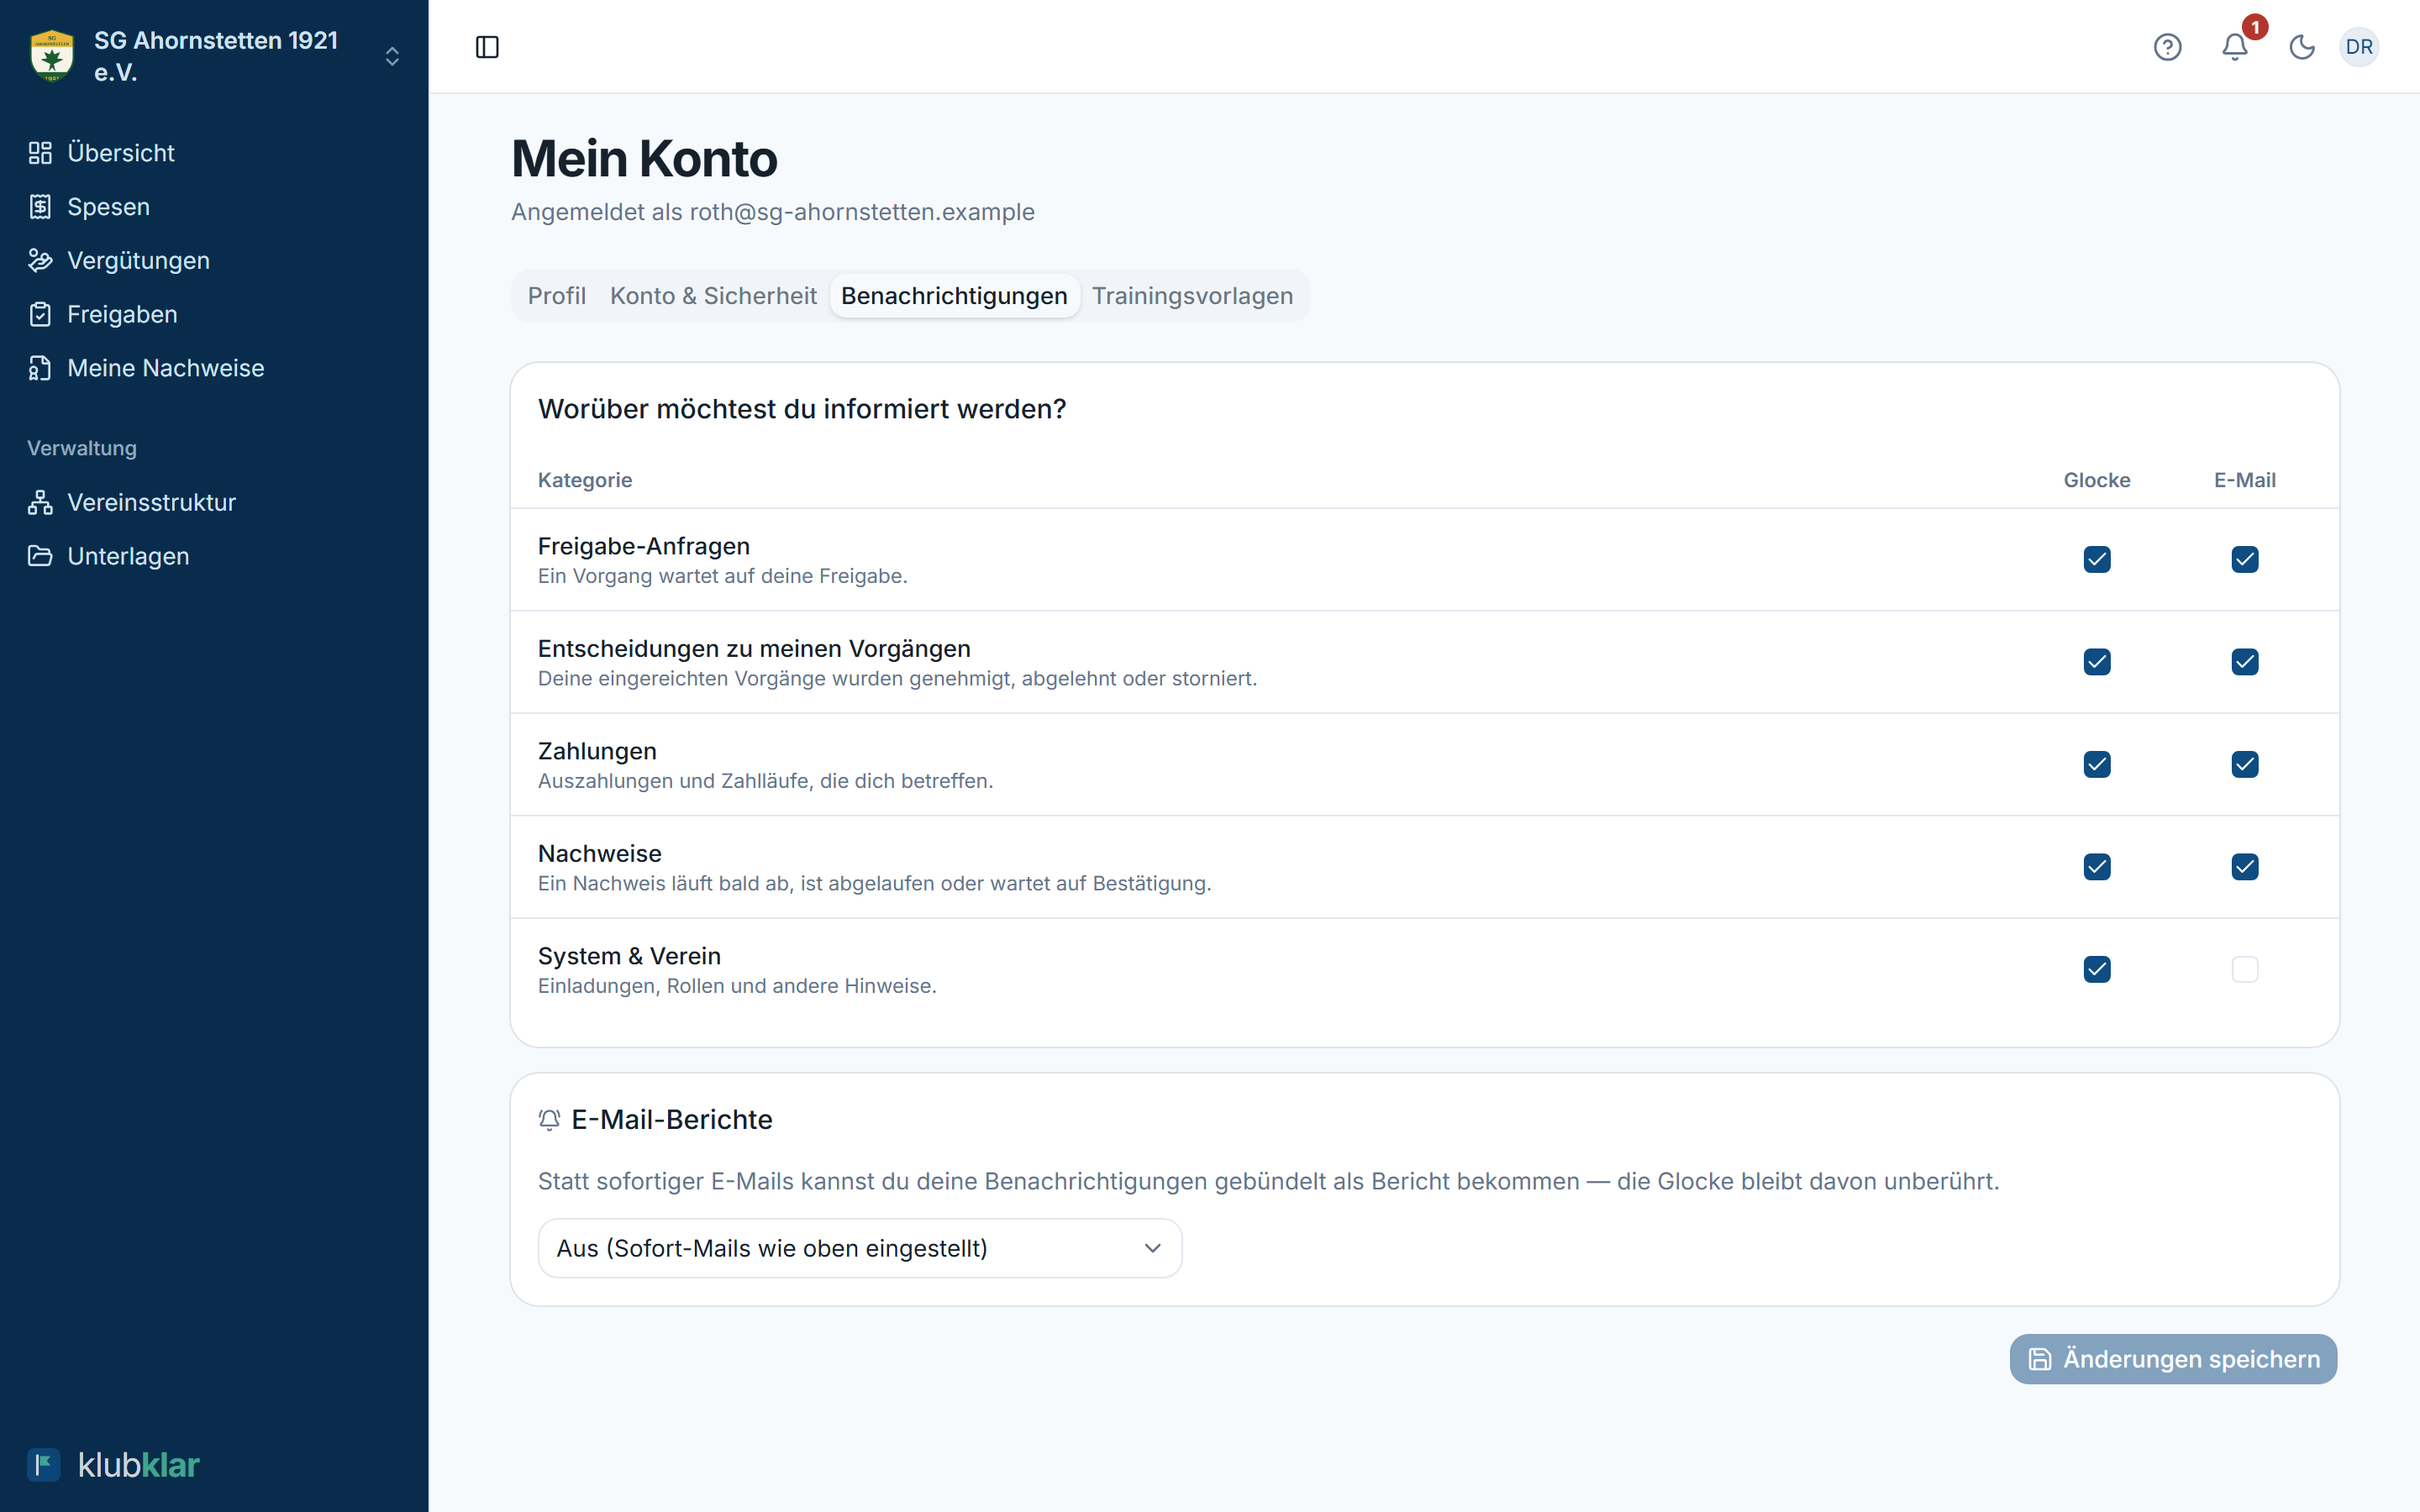The height and width of the screenshot is (1512, 2420).
Task: Toggle Glocke for Freigabe-Anfragen
Action: 2097,559
